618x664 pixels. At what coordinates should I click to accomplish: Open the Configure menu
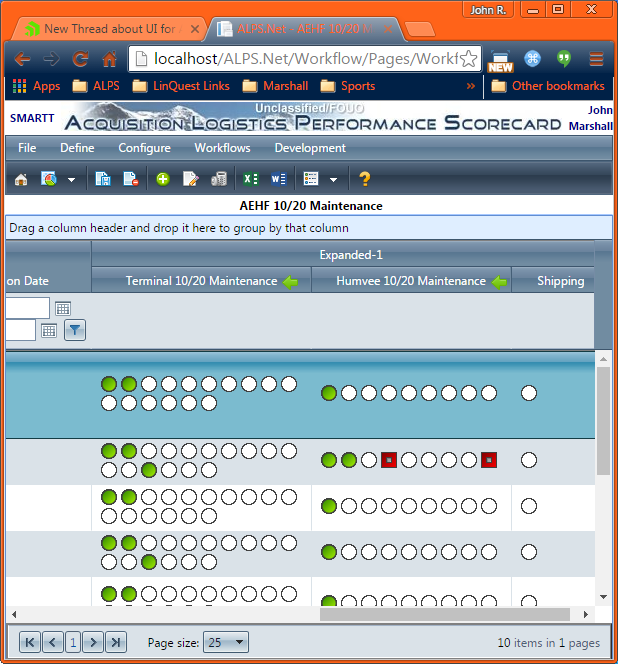pyautogui.click(x=144, y=148)
